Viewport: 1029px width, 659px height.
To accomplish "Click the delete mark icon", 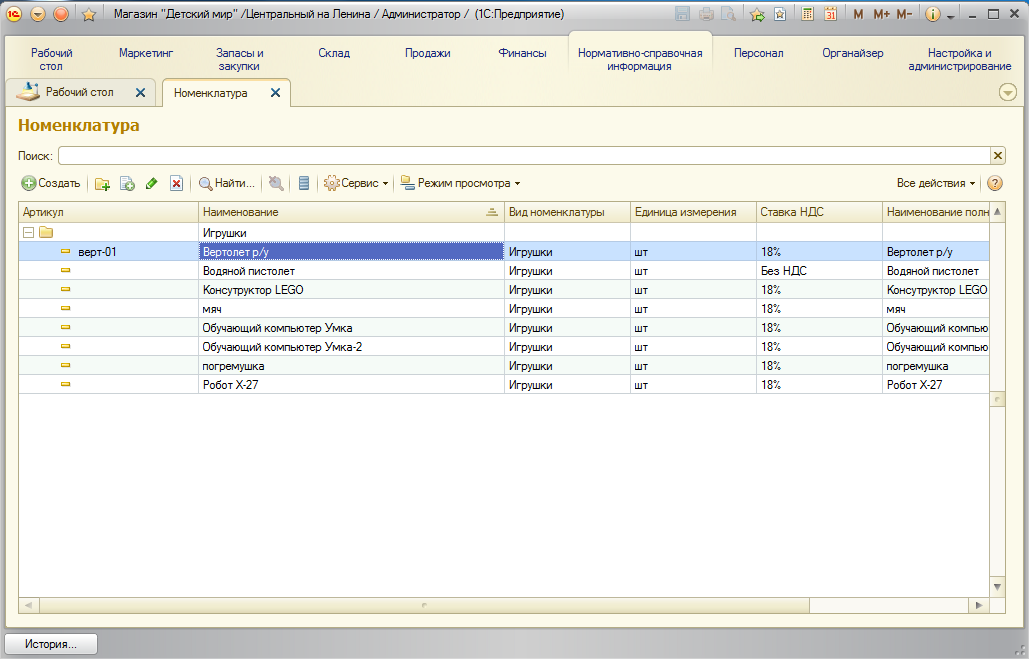I will [176, 184].
